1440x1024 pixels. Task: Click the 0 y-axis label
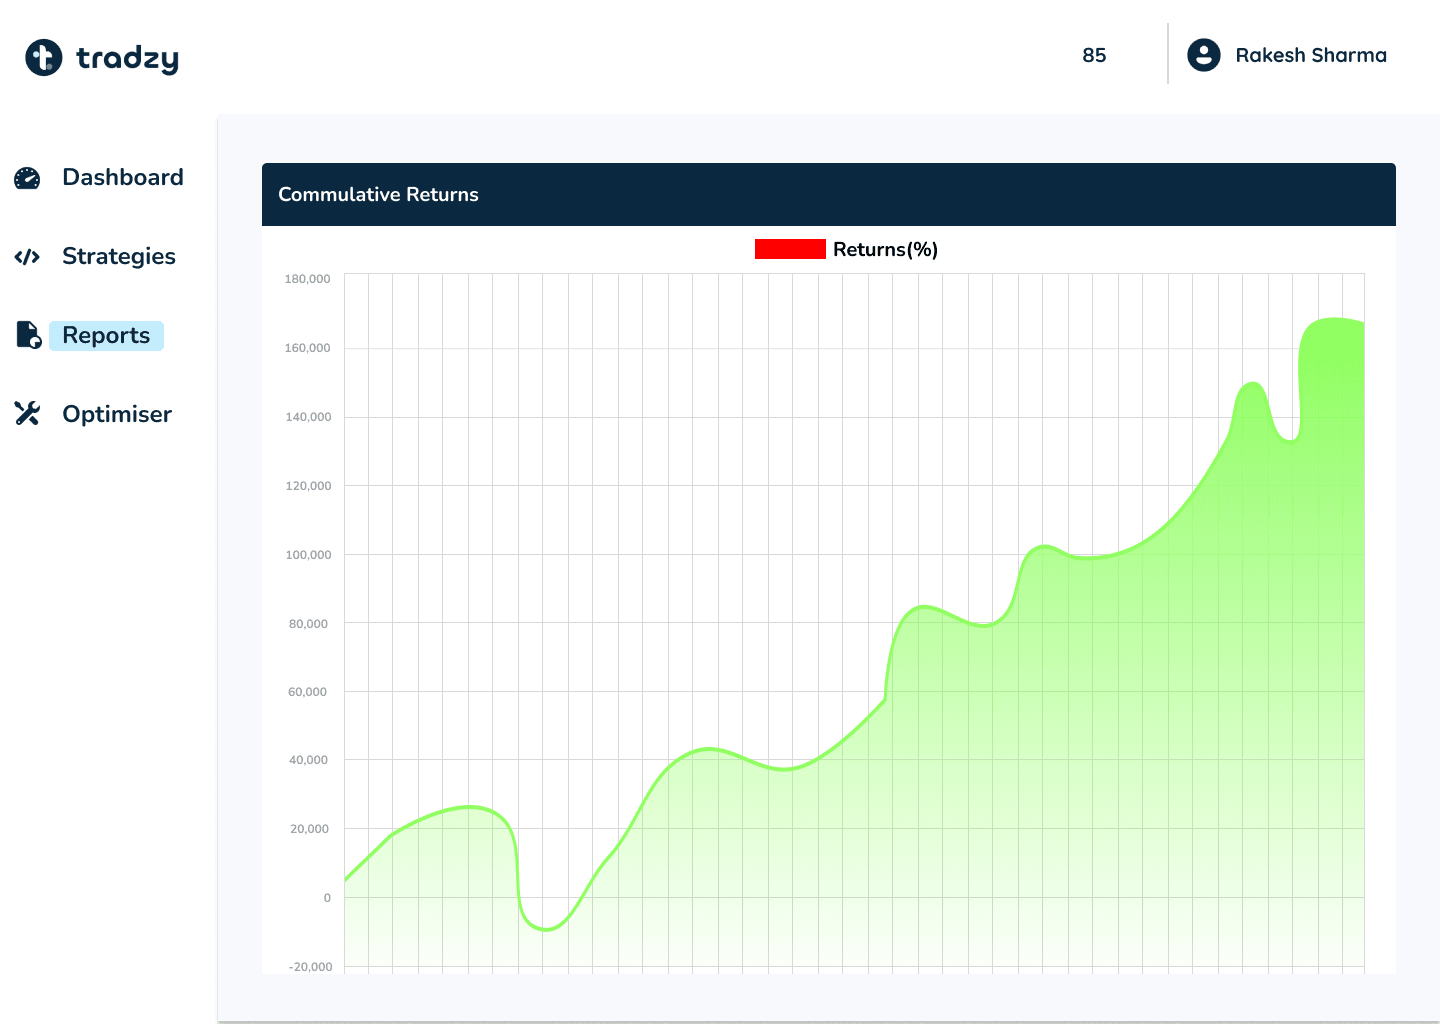[327, 898]
